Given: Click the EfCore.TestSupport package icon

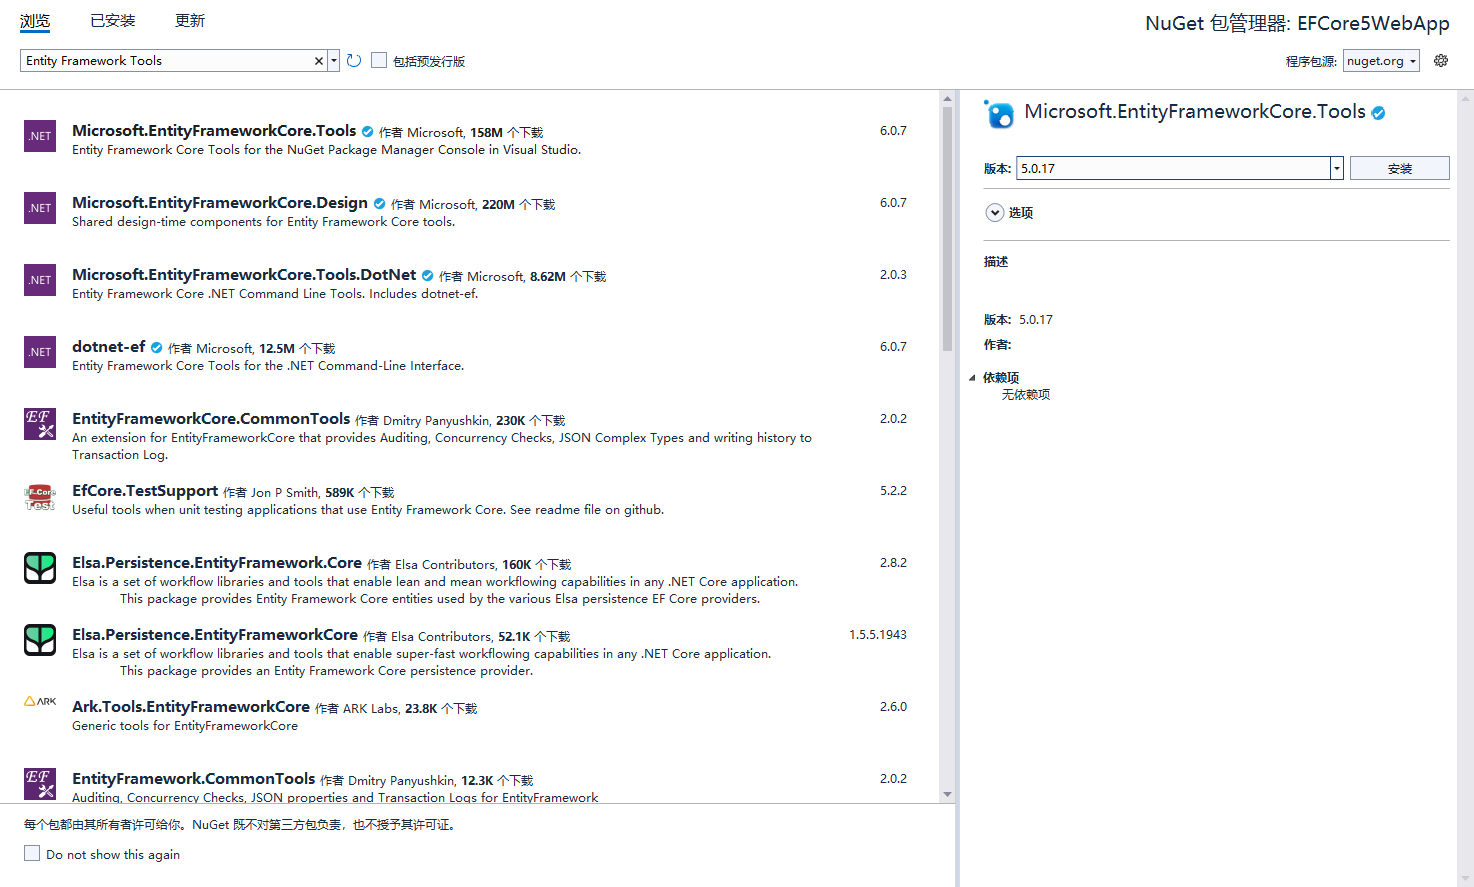Looking at the screenshot, I should click(x=40, y=497).
